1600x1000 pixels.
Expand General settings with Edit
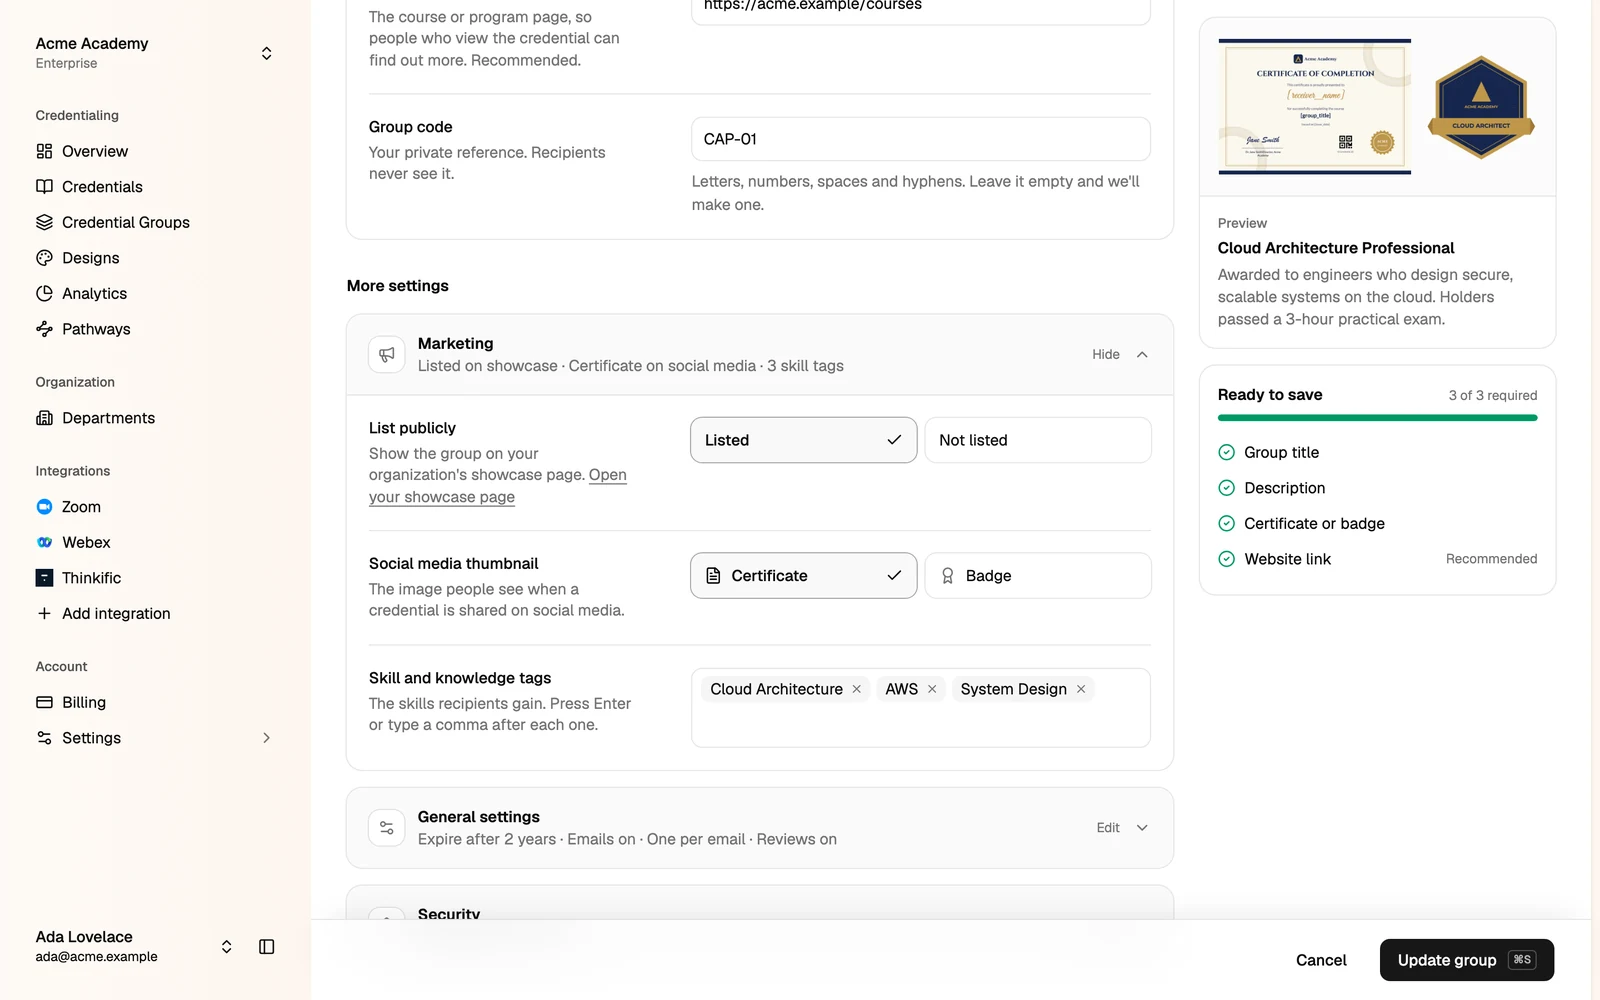tap(1122, 828)
